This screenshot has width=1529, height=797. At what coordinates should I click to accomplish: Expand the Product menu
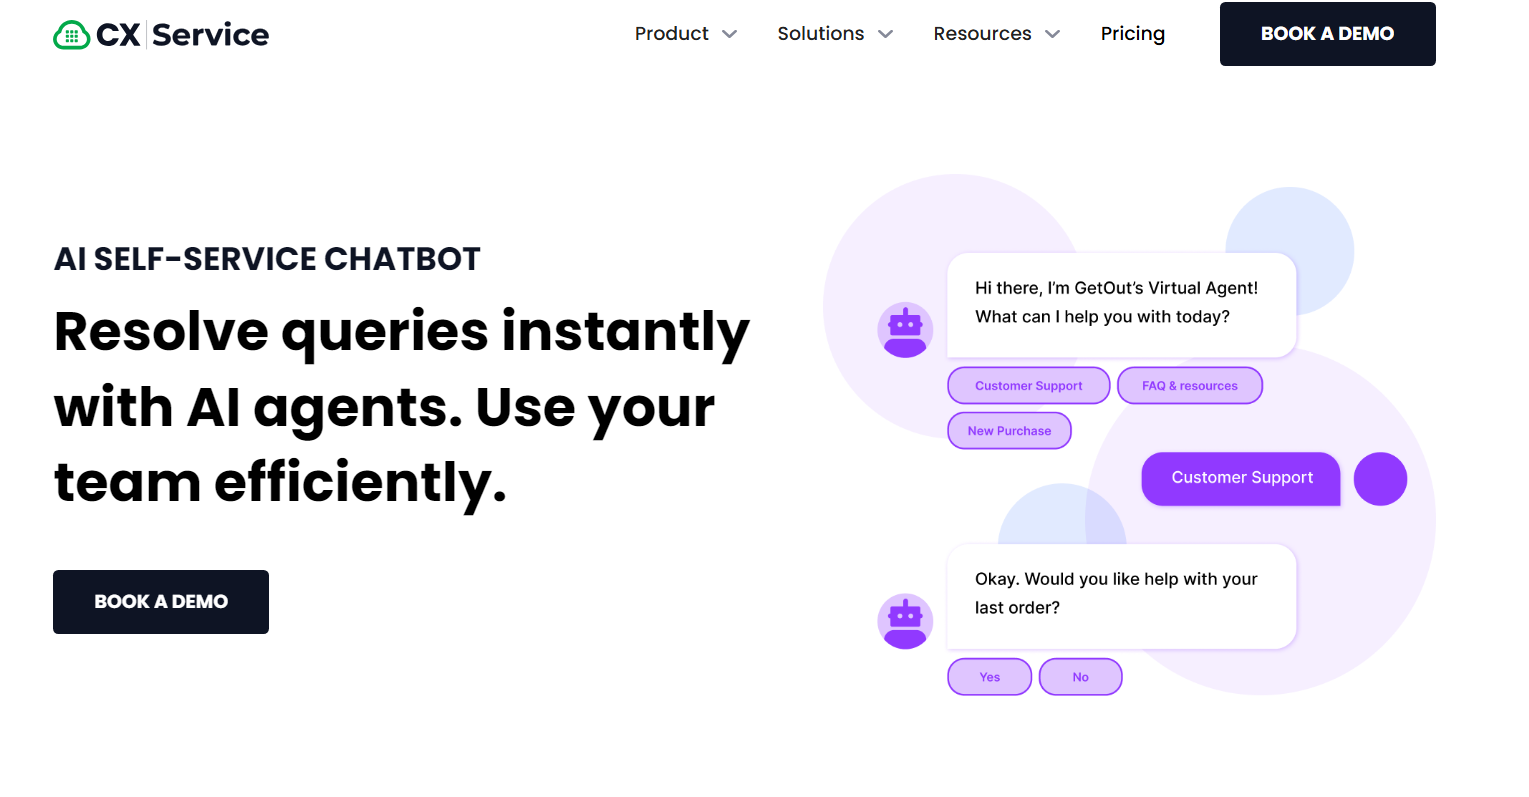tap(686, 33)
